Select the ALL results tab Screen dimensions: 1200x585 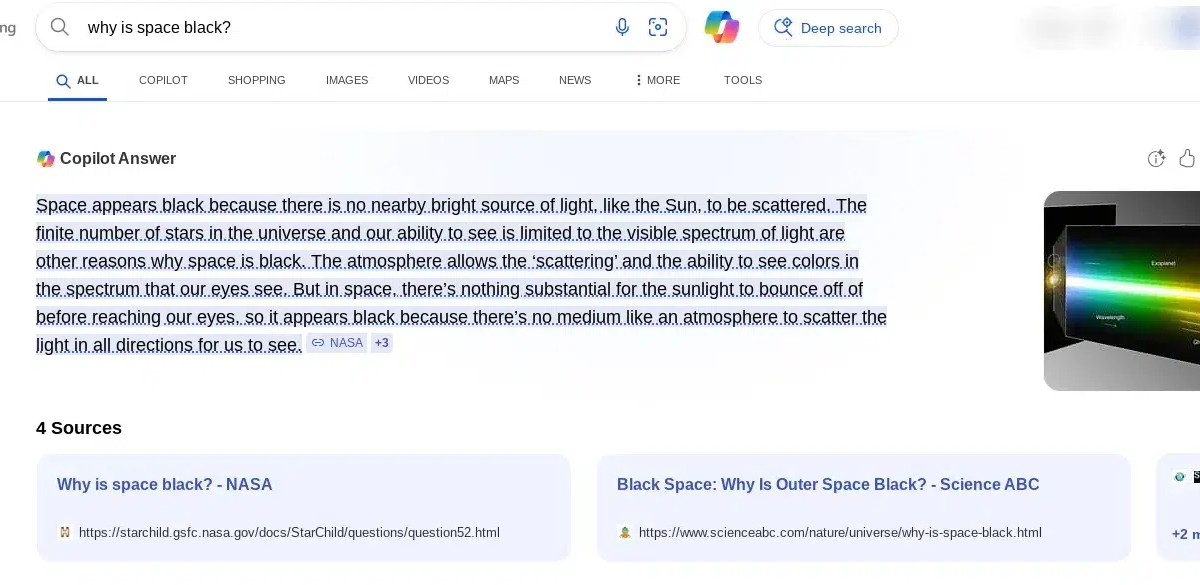[x=77, y=80]
